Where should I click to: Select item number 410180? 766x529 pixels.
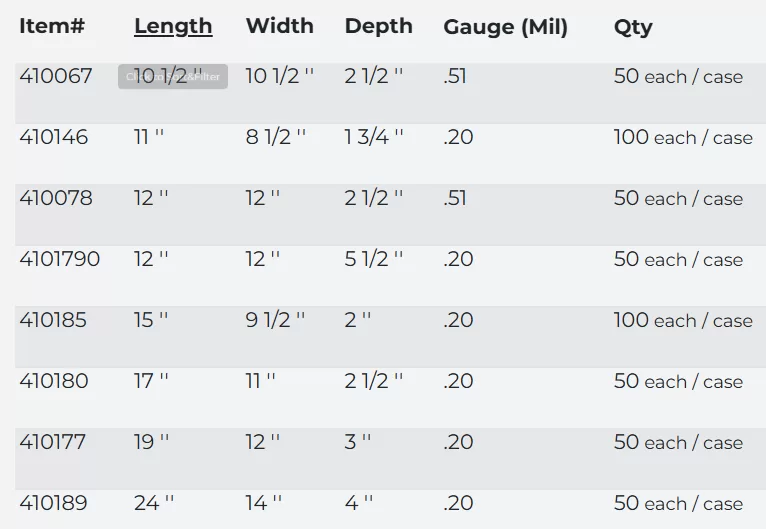54,381
